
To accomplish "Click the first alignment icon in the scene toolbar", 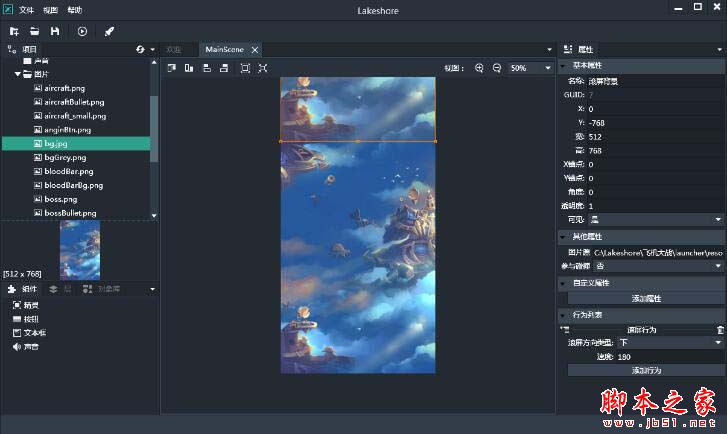I will pyautogui.click(x=172, y=68).
